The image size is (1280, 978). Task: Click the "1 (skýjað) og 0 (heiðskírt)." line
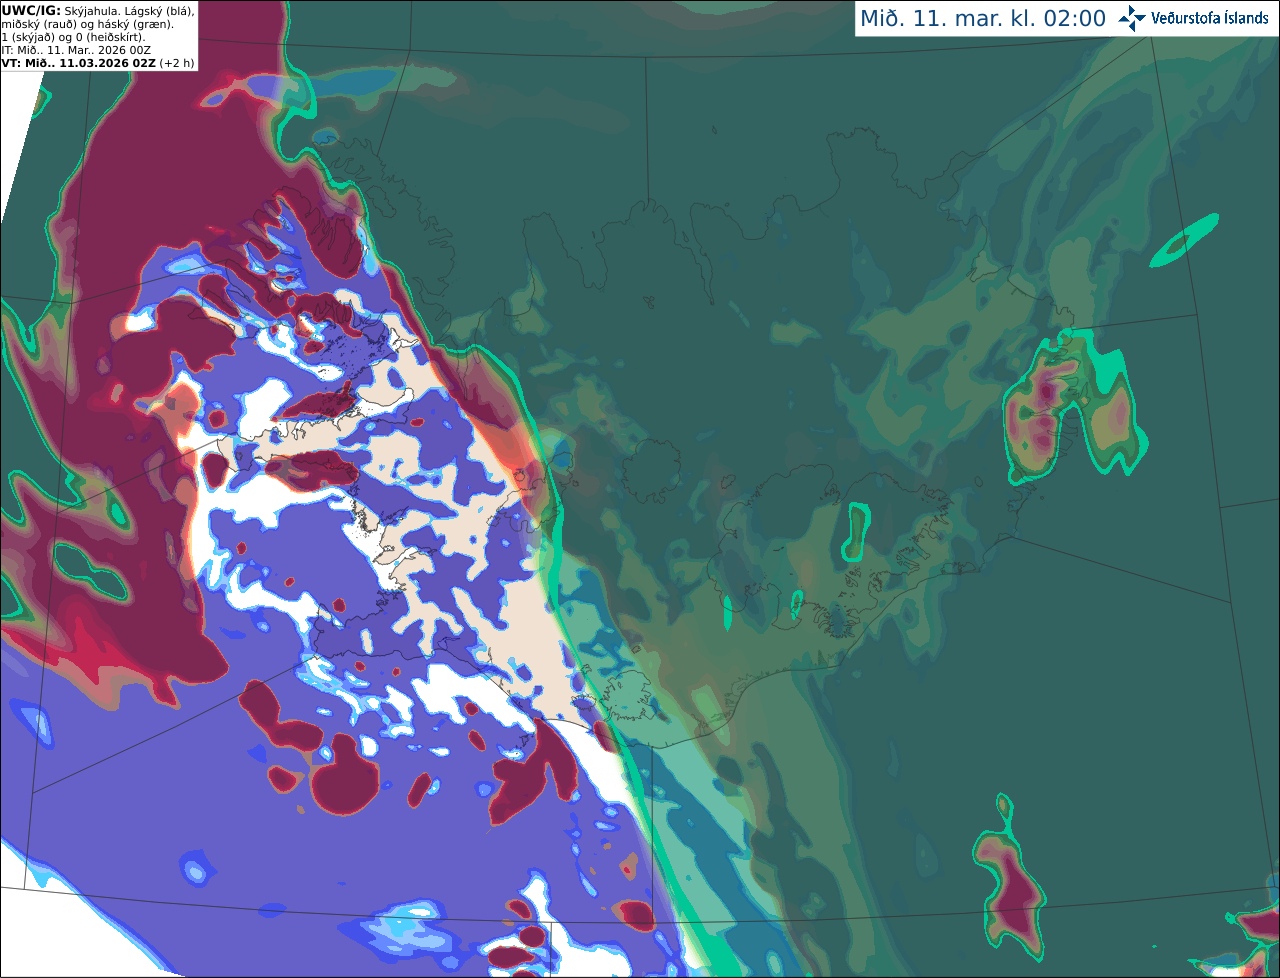point(73,37)
